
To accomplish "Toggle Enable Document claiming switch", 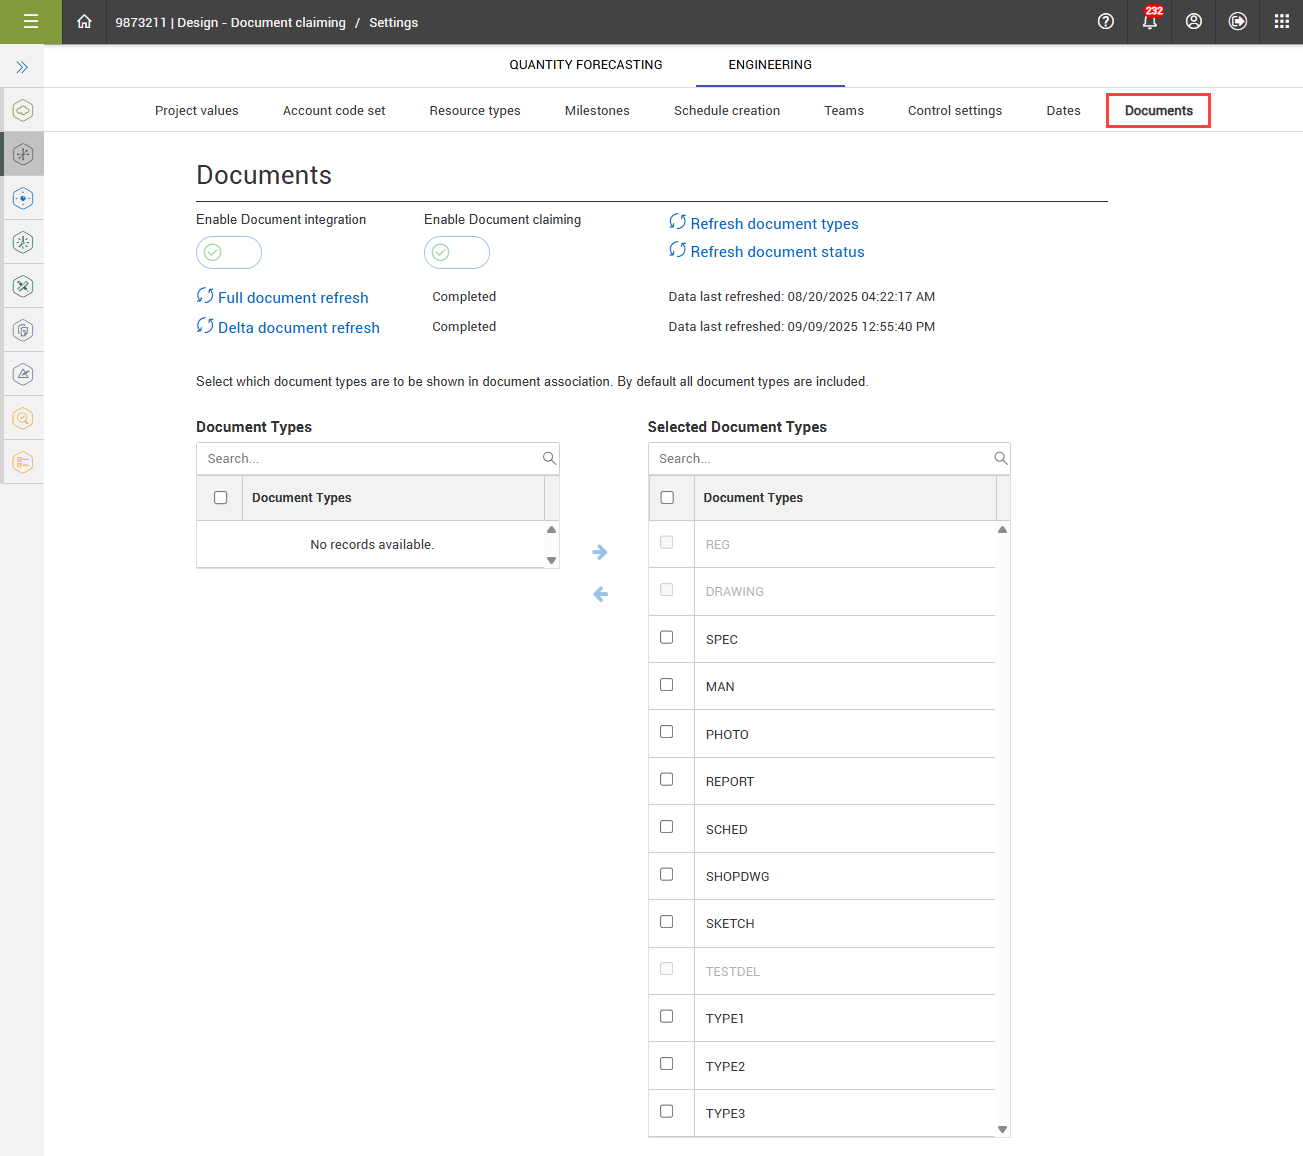I will pyautogui.click(x=457, y=253).
